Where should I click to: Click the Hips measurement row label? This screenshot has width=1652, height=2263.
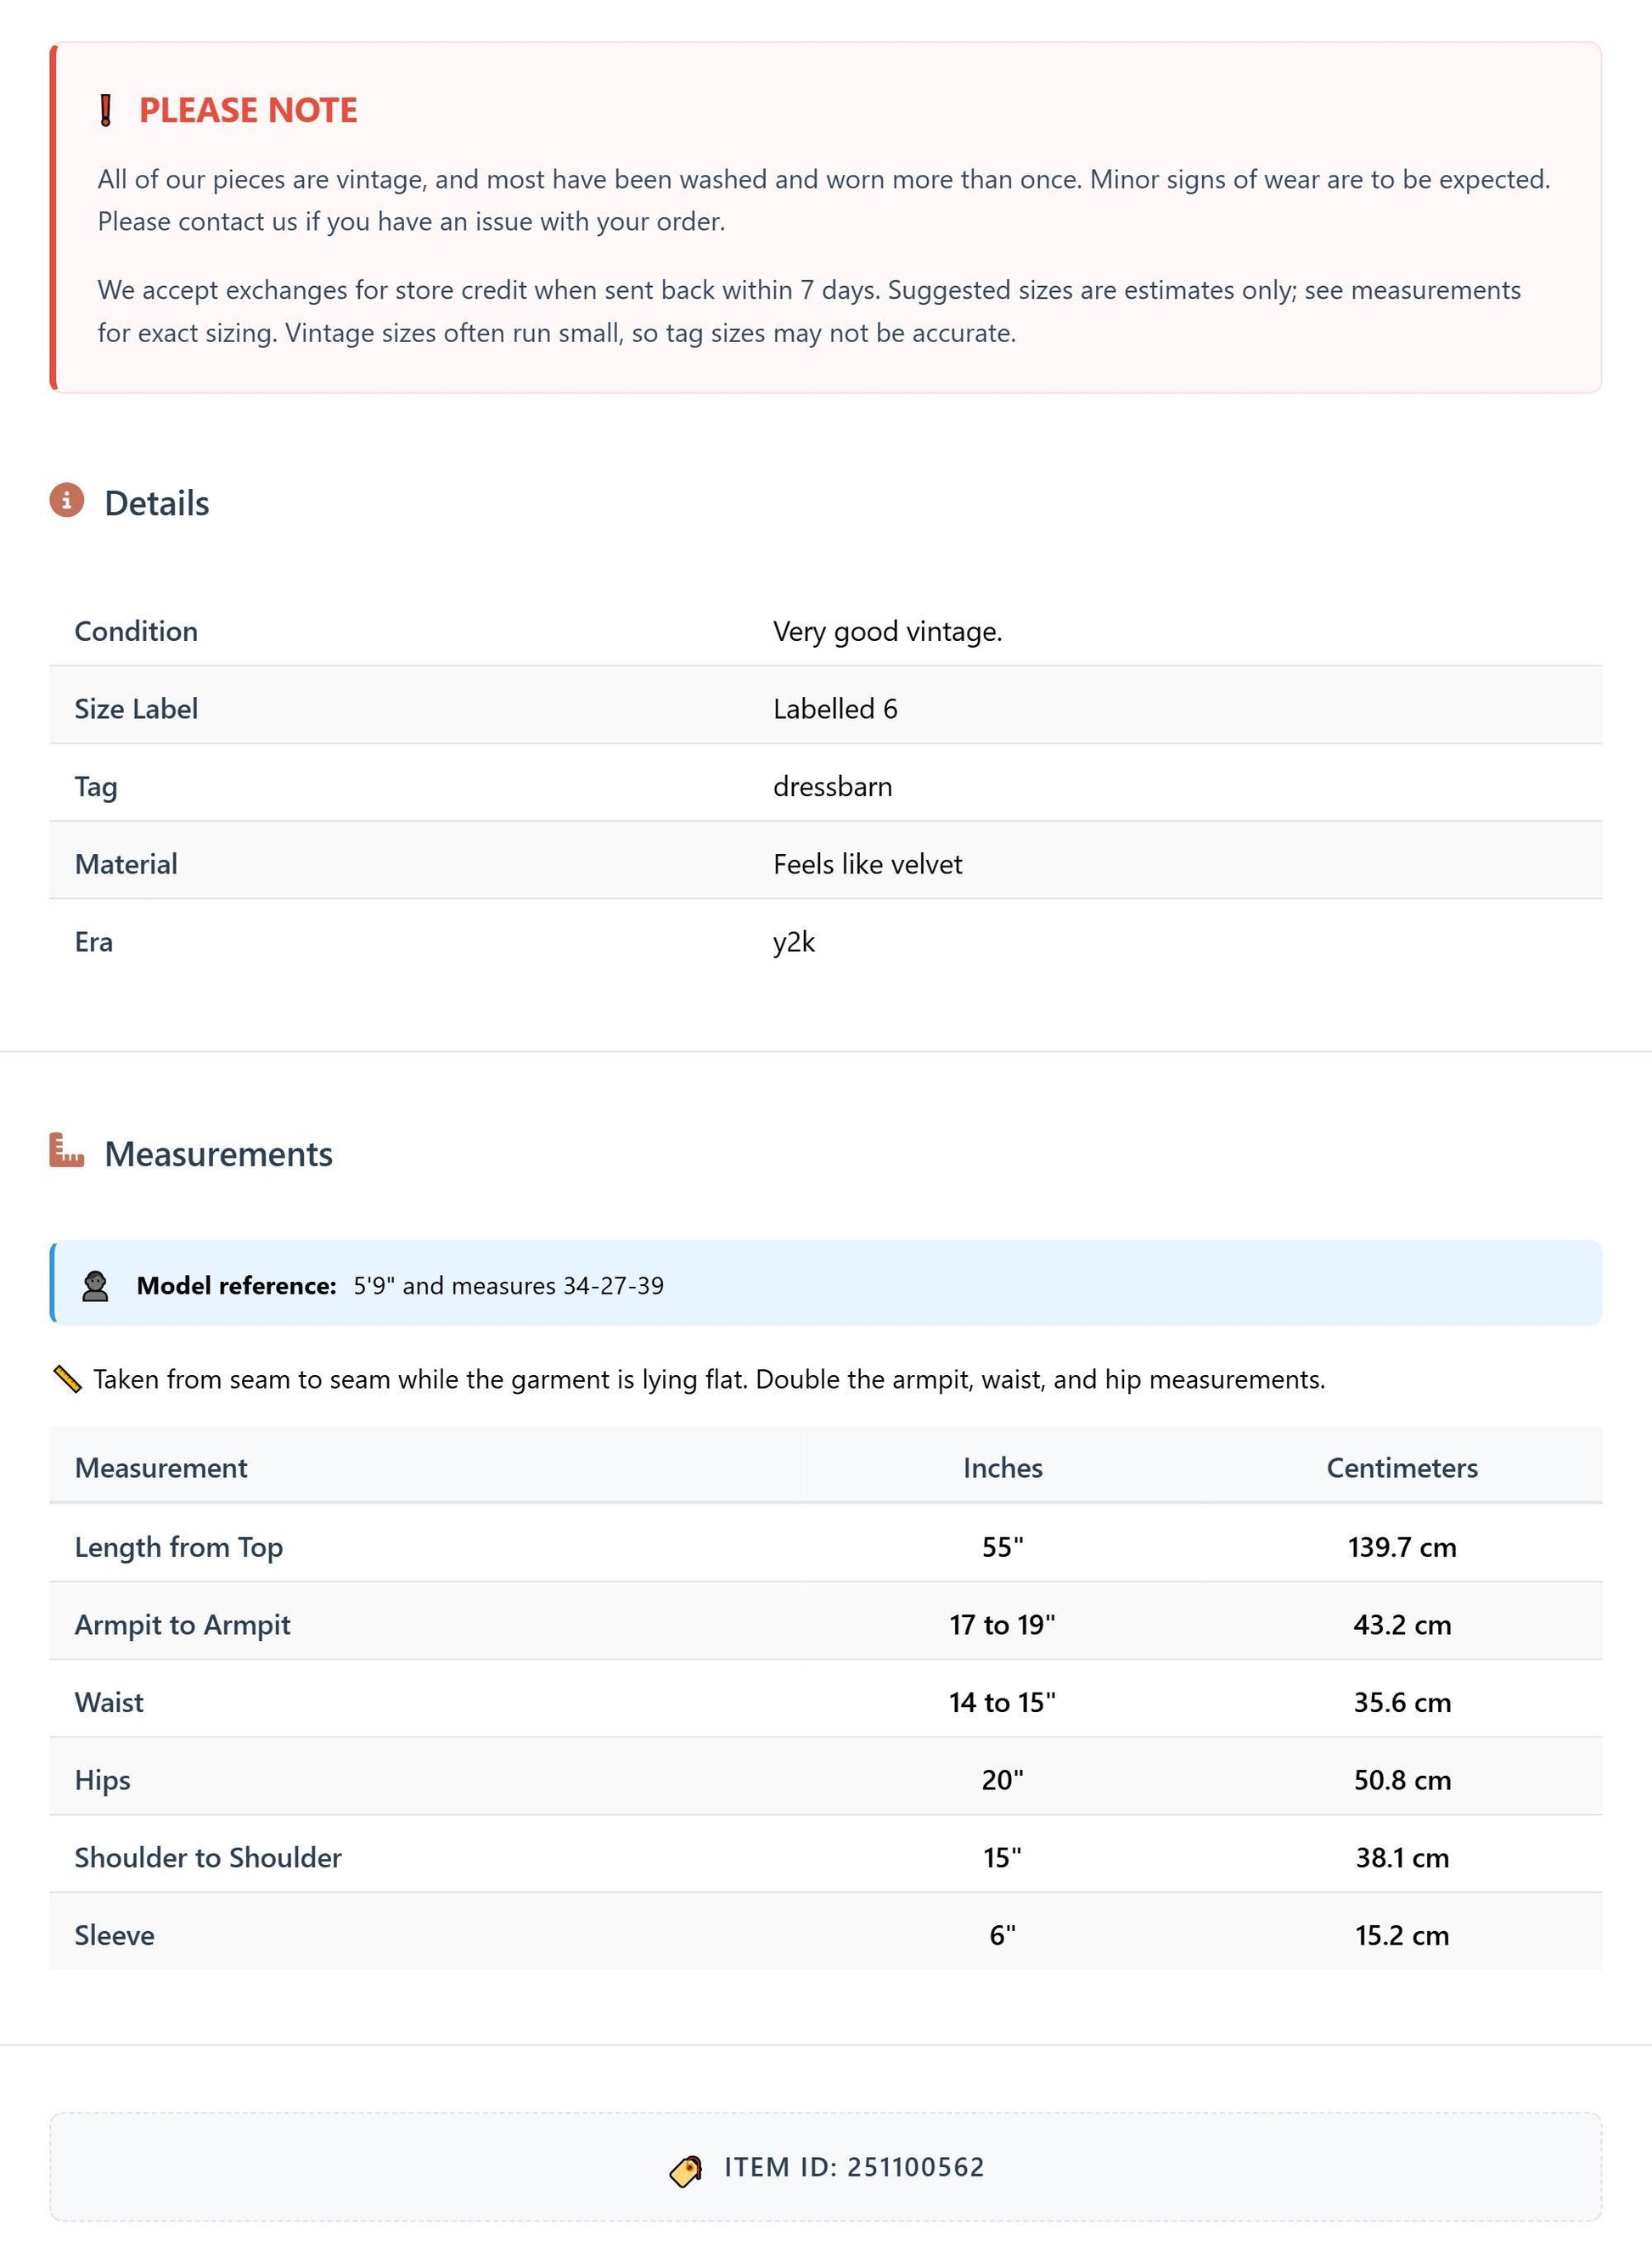[x=103, y=1780]
